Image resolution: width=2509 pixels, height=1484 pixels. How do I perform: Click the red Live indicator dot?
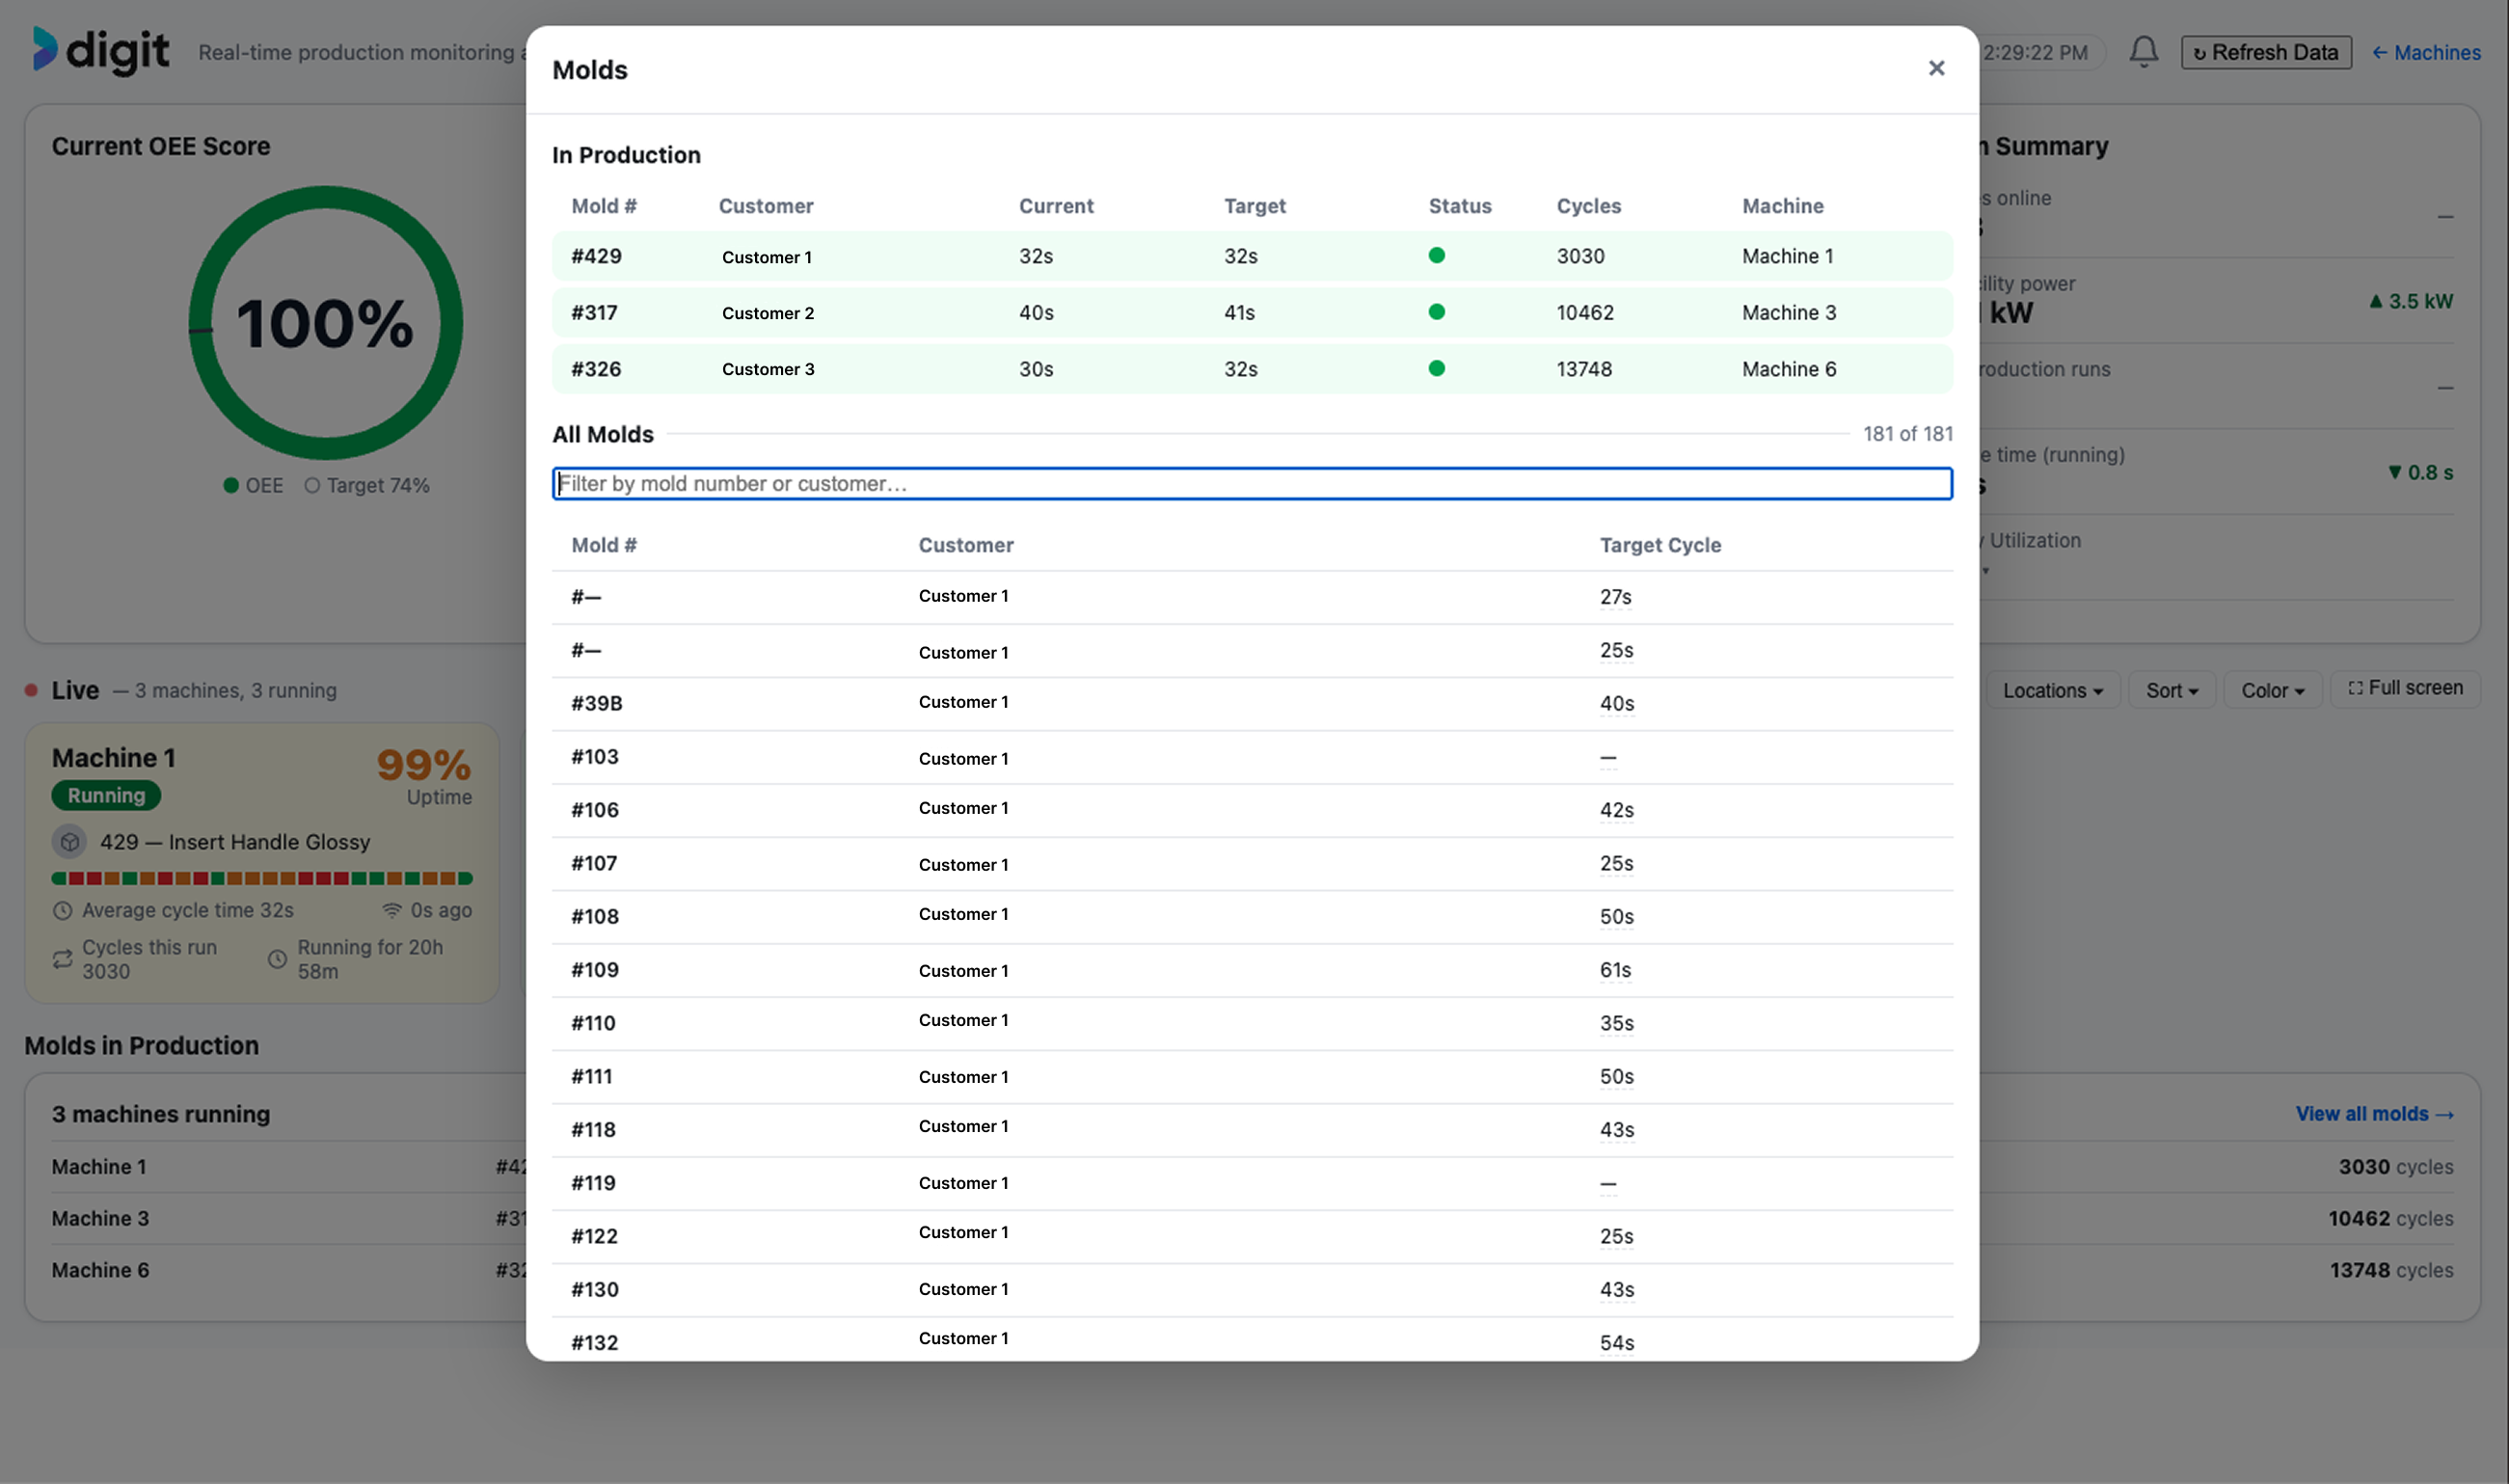tap(31, 690)
